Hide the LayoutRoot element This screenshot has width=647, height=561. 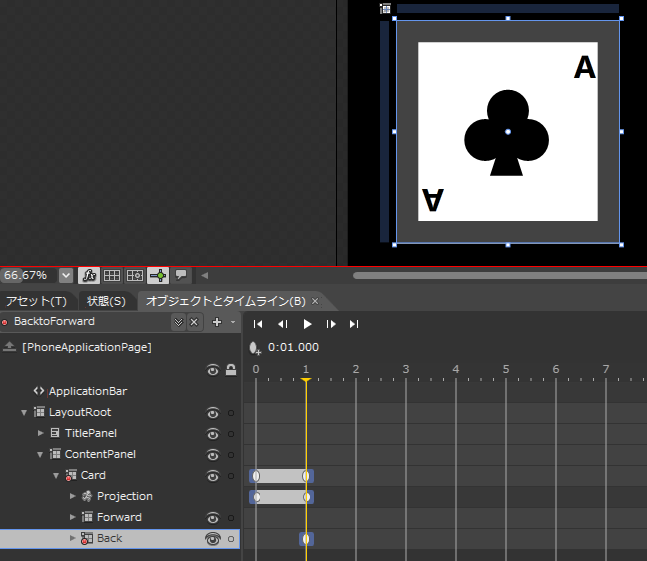[213, 413]
